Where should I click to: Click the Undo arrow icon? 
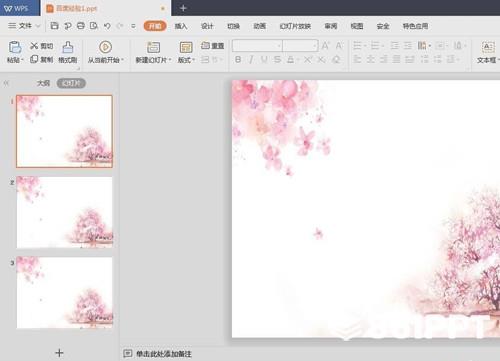point(107,26)
